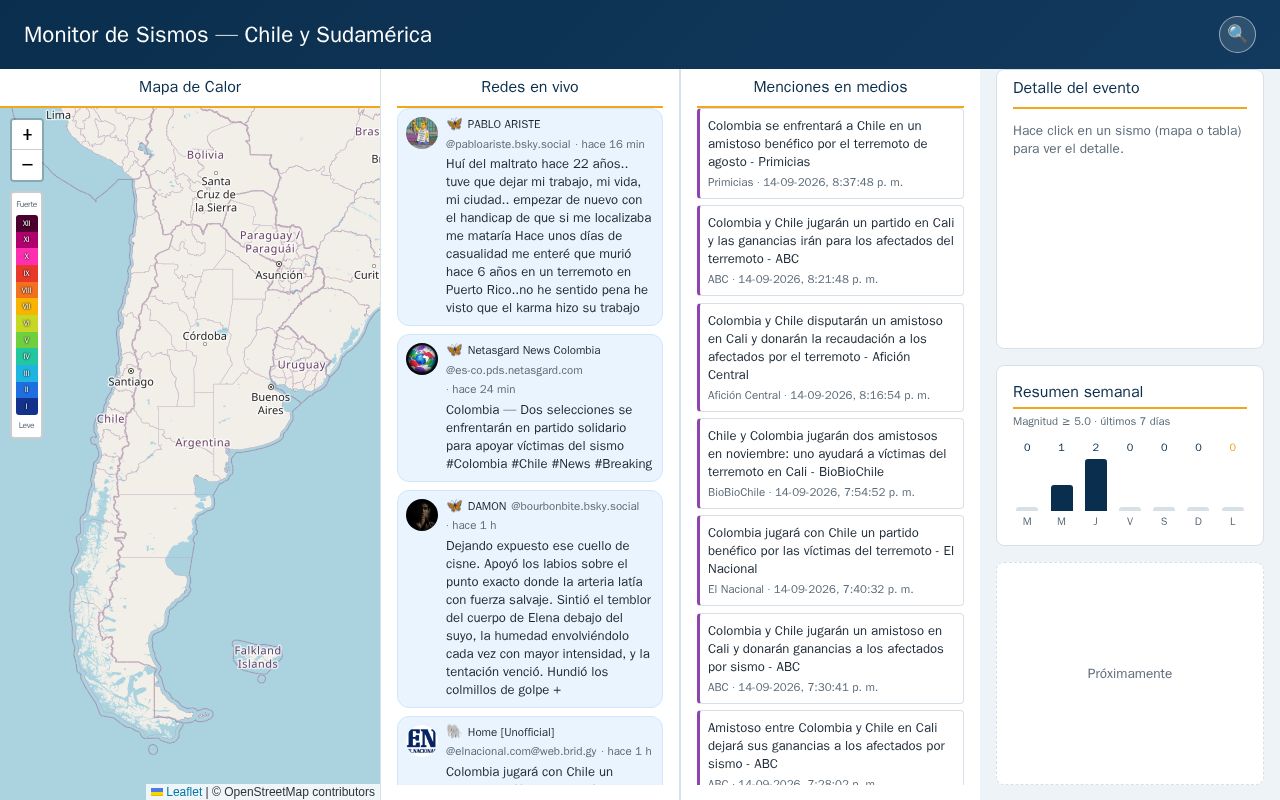Click the @elnacional.com@web.brid.gy handle
1280x800 pixels.
[x=521, y=751]
